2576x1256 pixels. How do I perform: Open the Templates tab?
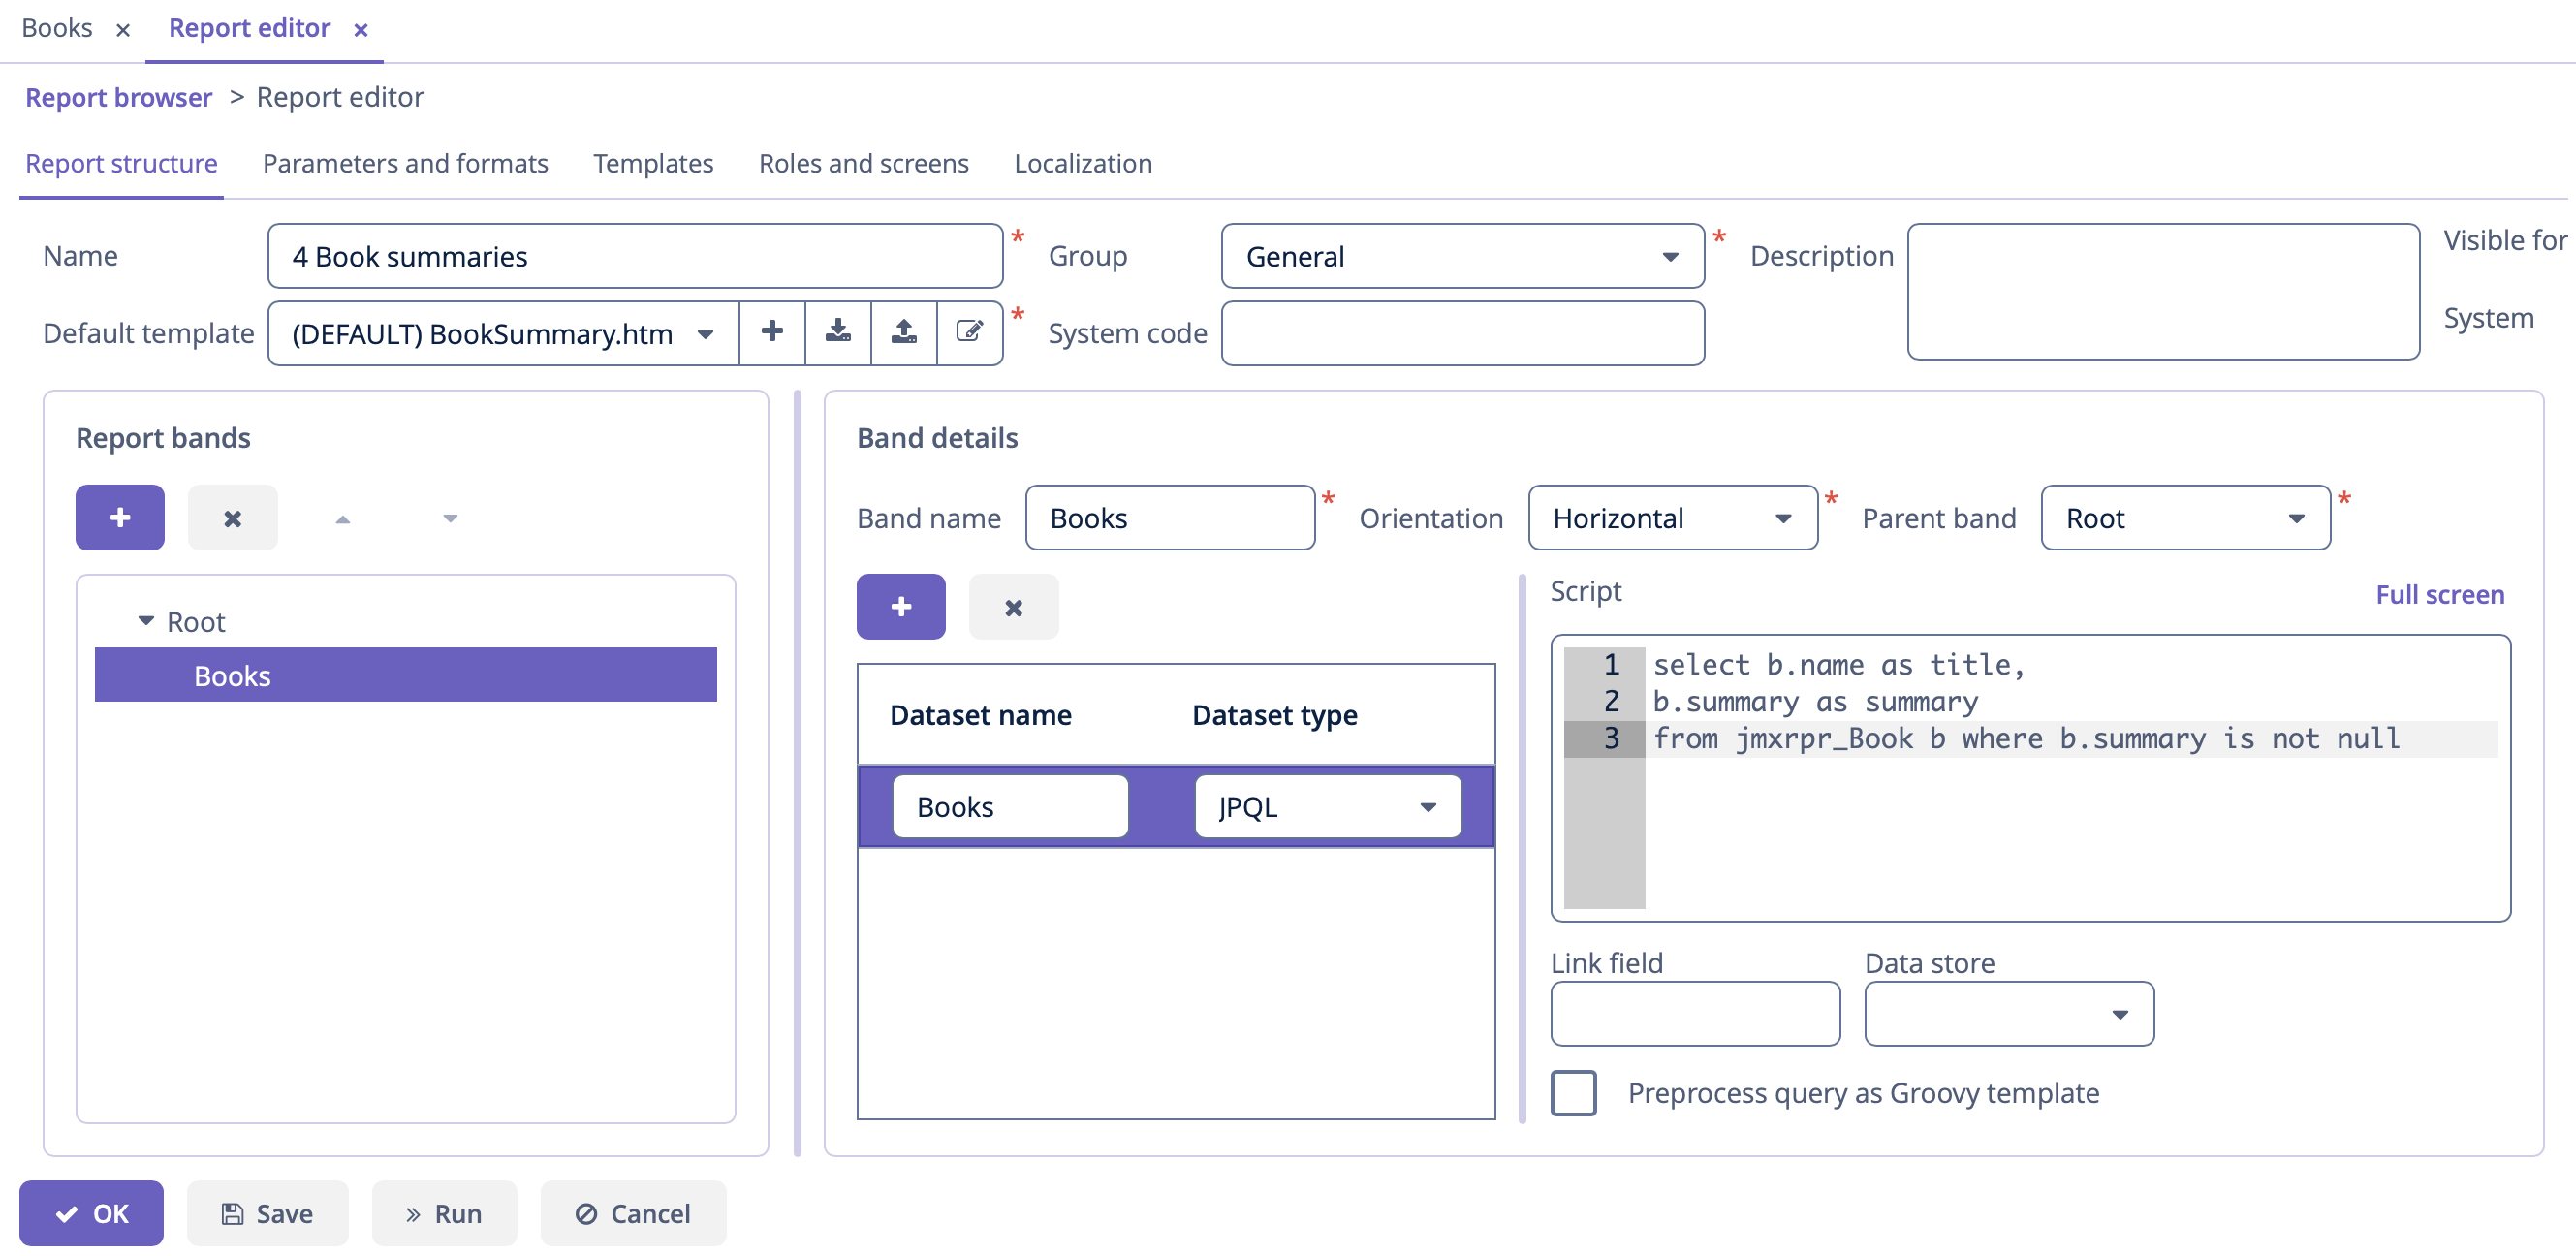point(653,163)
